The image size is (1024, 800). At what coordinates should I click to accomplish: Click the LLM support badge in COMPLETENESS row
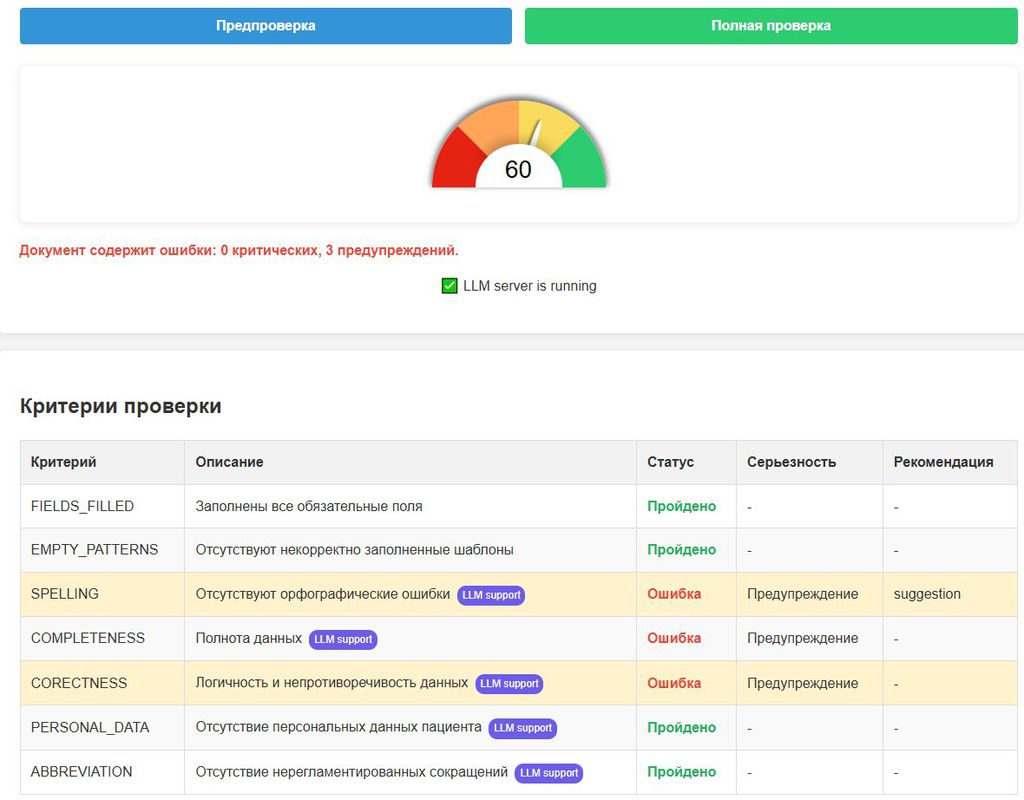click(x=343, y=639)
